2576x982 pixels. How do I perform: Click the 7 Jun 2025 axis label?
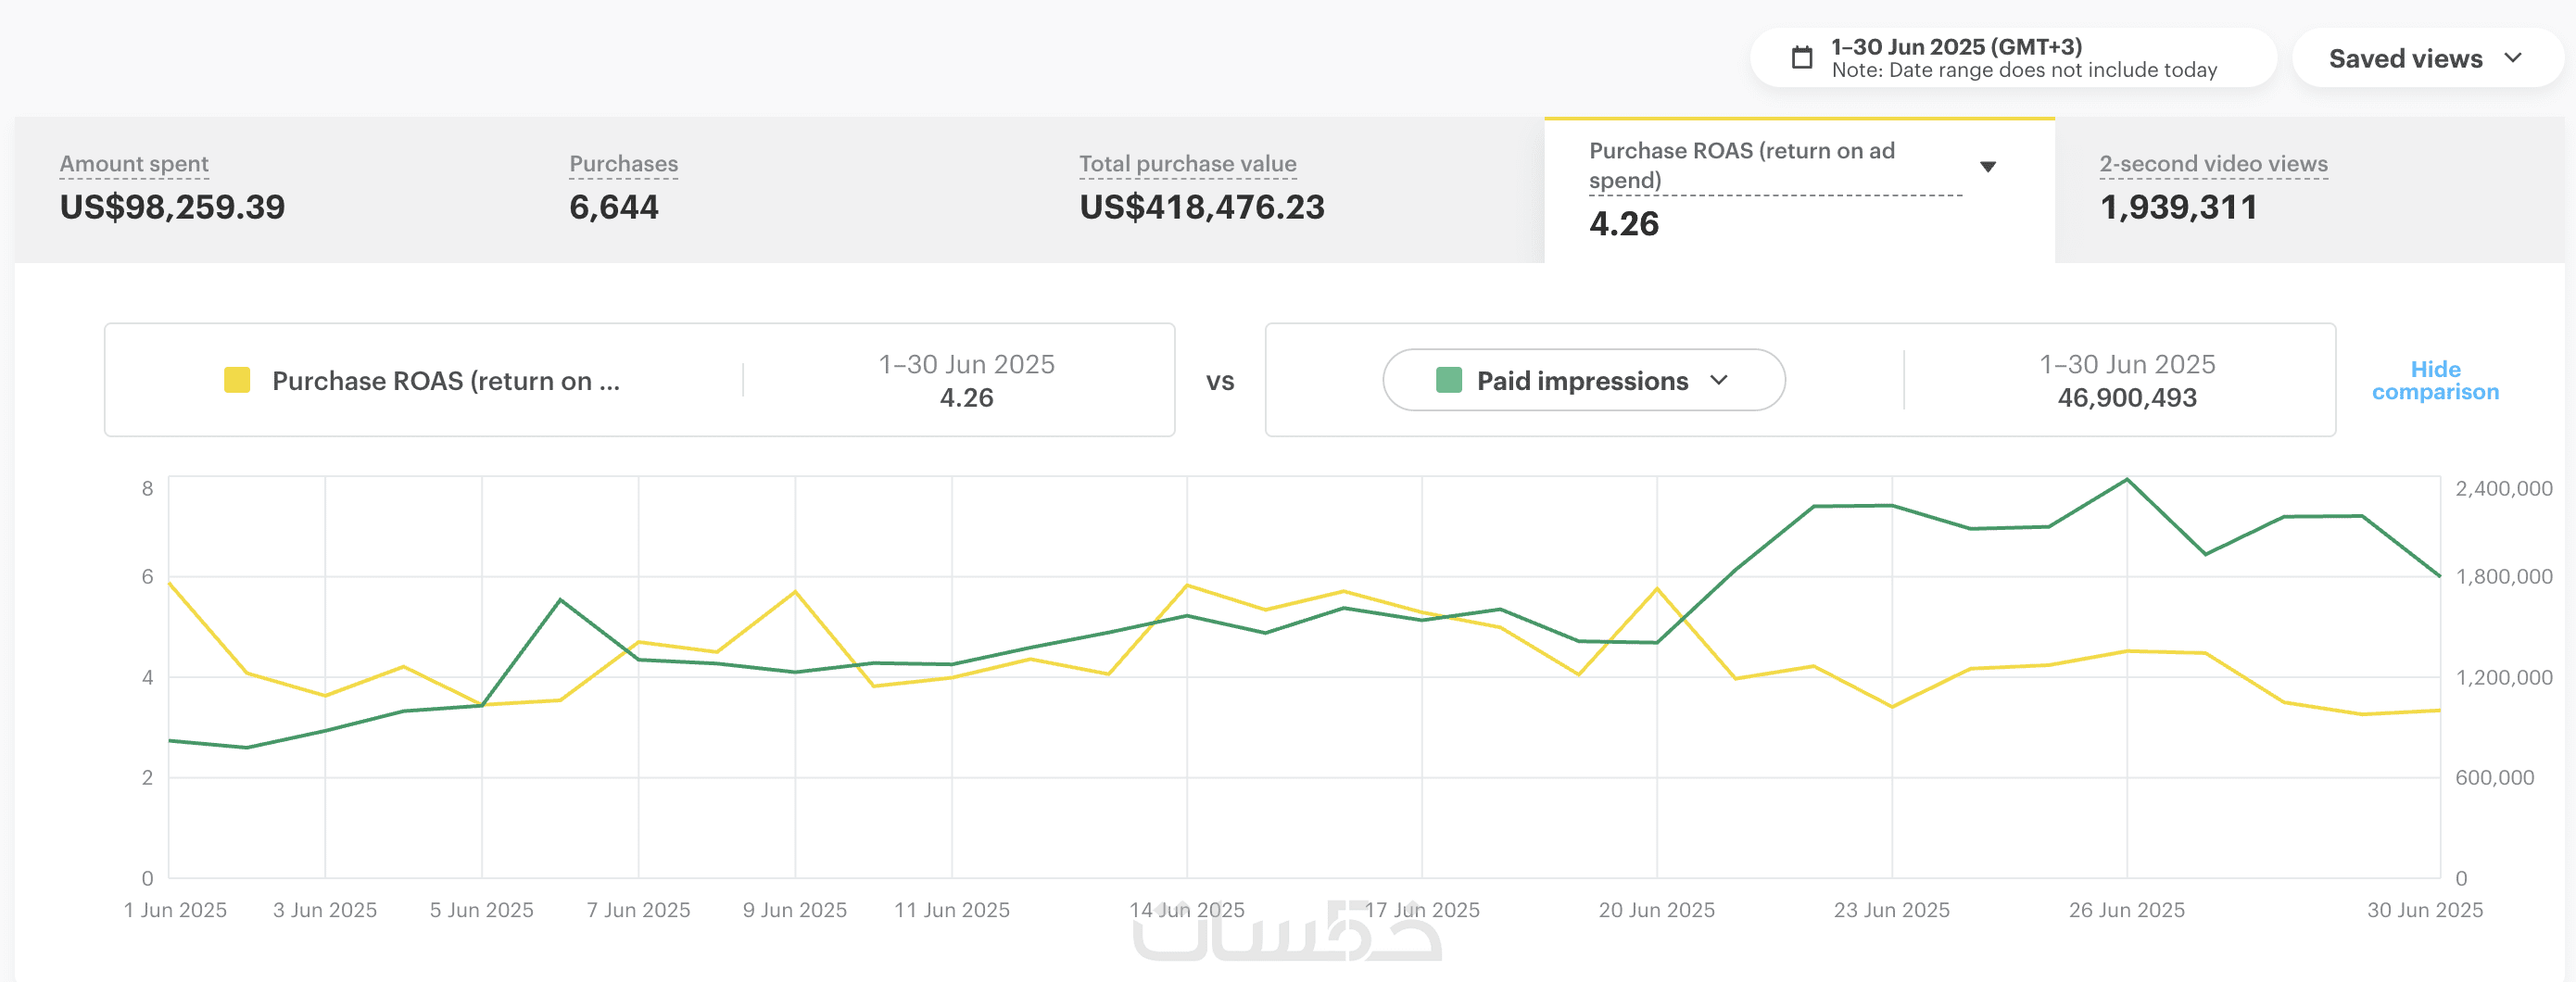(x=638, y=910)
